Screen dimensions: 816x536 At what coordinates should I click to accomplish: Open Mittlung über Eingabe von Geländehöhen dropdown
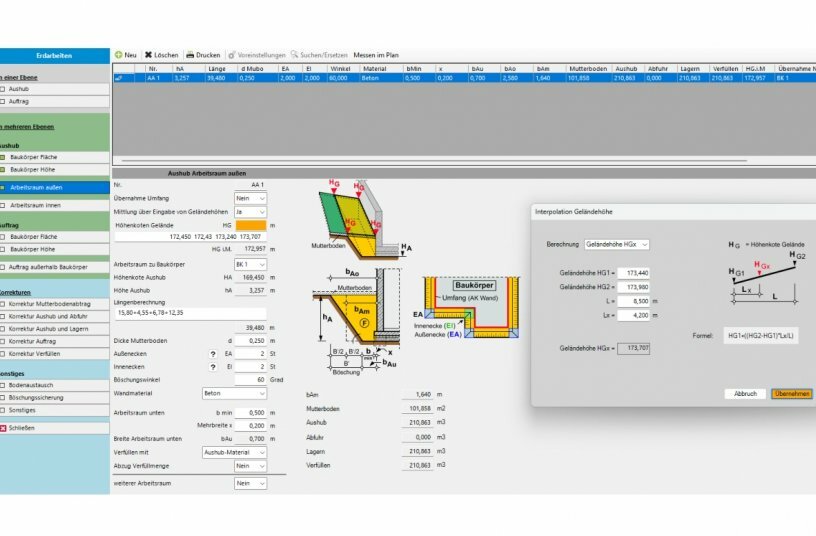click(250, 212)
